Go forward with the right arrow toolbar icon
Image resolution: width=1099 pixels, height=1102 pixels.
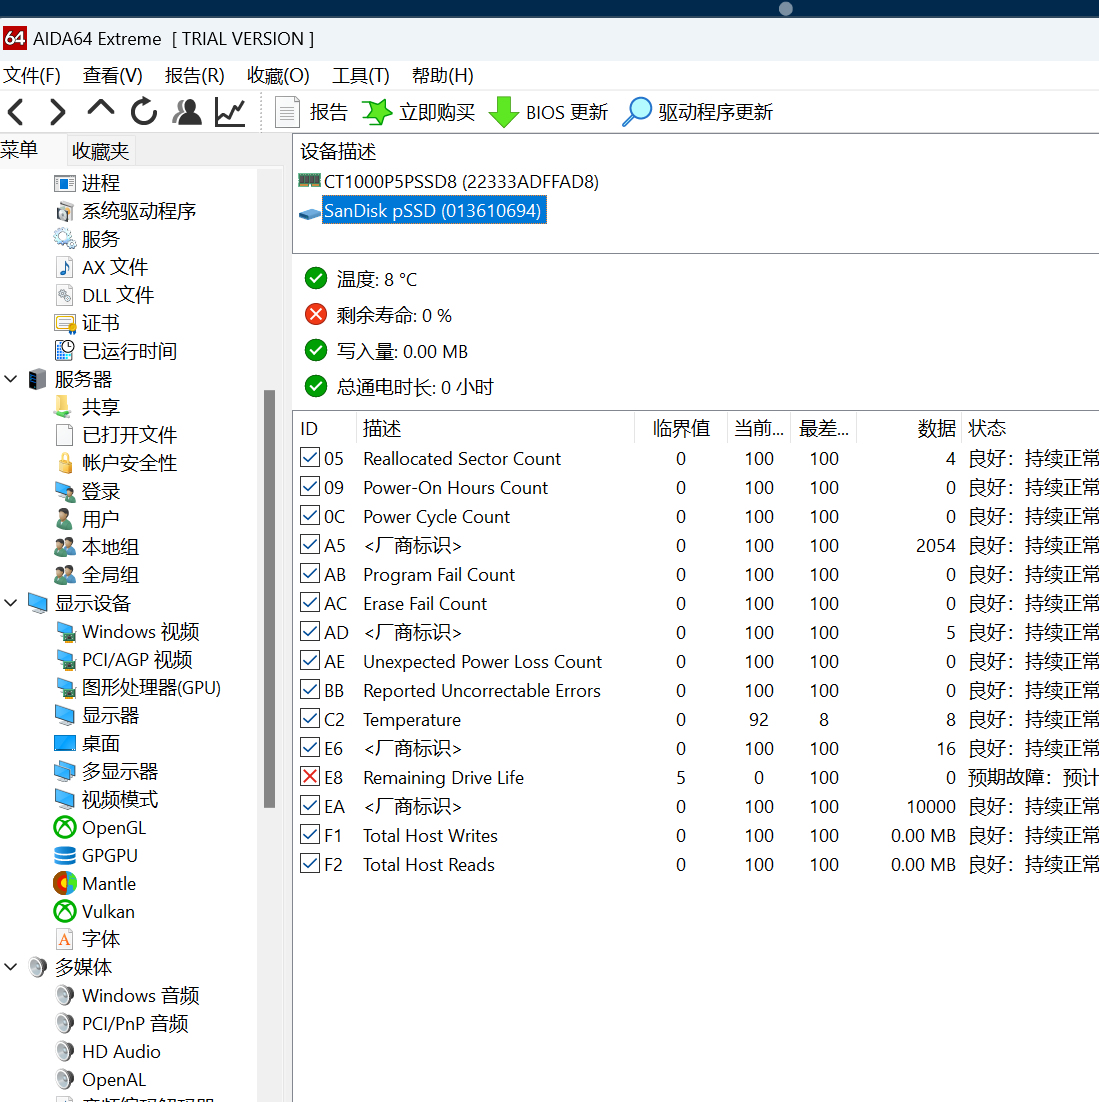pyautogui.click(x=58, y=112)
